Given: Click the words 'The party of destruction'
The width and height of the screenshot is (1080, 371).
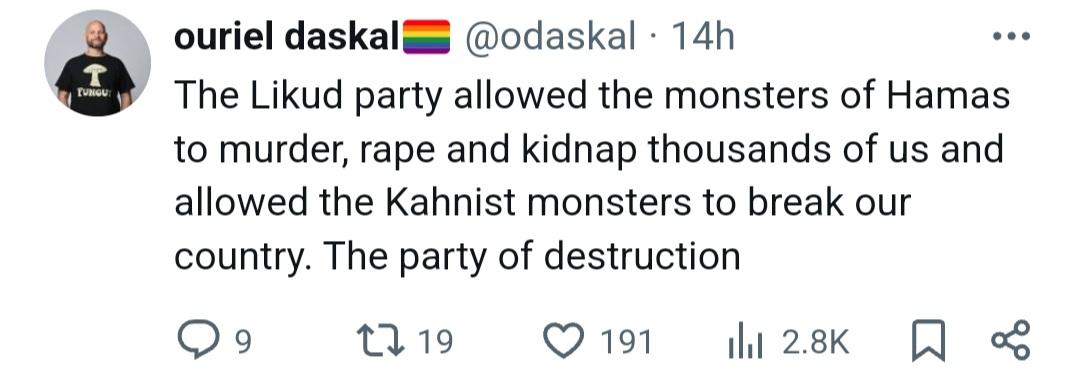Looking at the screenshot, I should [531, 257].
